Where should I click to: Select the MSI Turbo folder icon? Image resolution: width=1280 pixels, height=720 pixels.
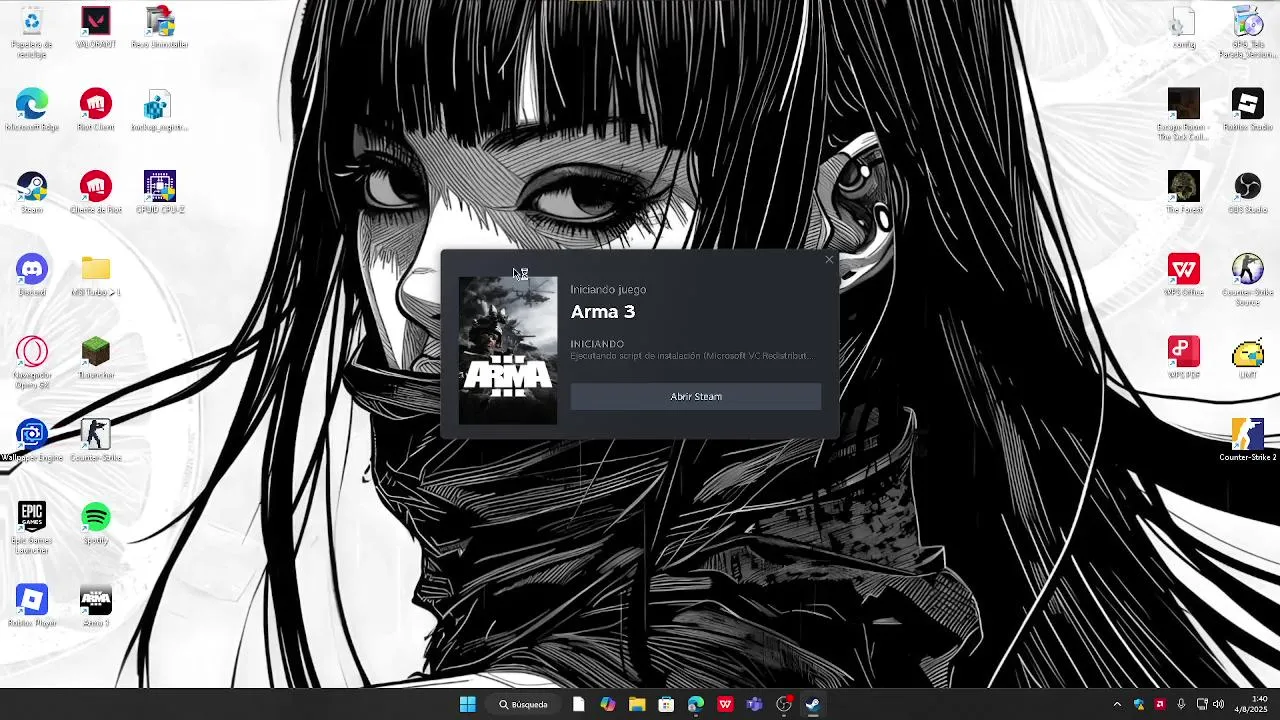(96, 275)
